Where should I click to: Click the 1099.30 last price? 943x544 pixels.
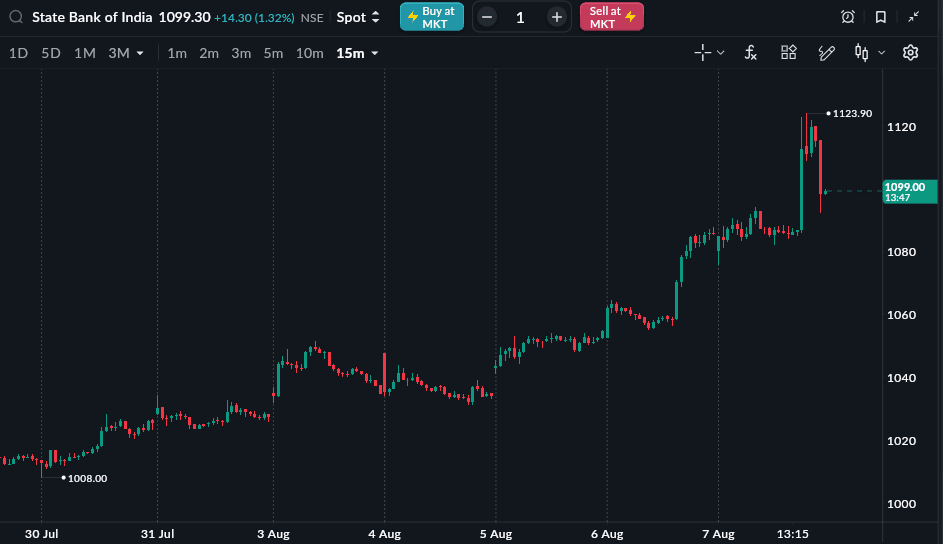pos(185,17)
